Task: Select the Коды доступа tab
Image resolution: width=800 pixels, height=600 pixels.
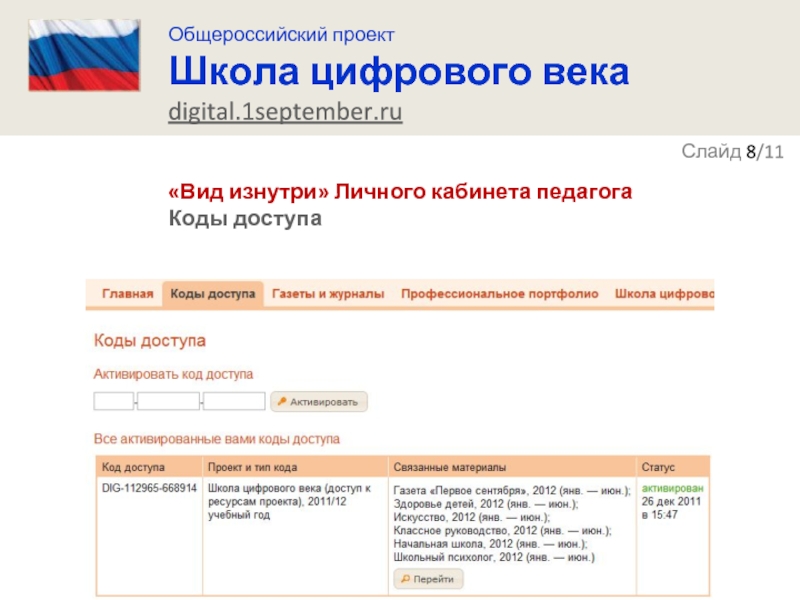Action: tap(213, 294)
